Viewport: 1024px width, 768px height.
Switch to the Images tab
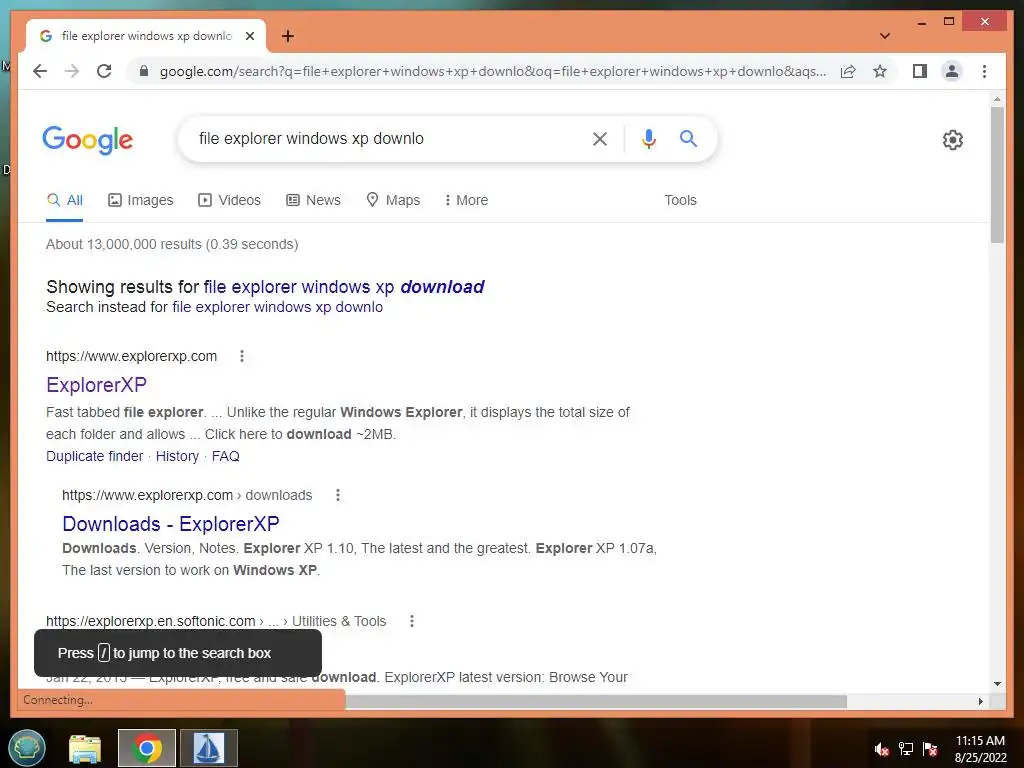click(x=140, y=200)
